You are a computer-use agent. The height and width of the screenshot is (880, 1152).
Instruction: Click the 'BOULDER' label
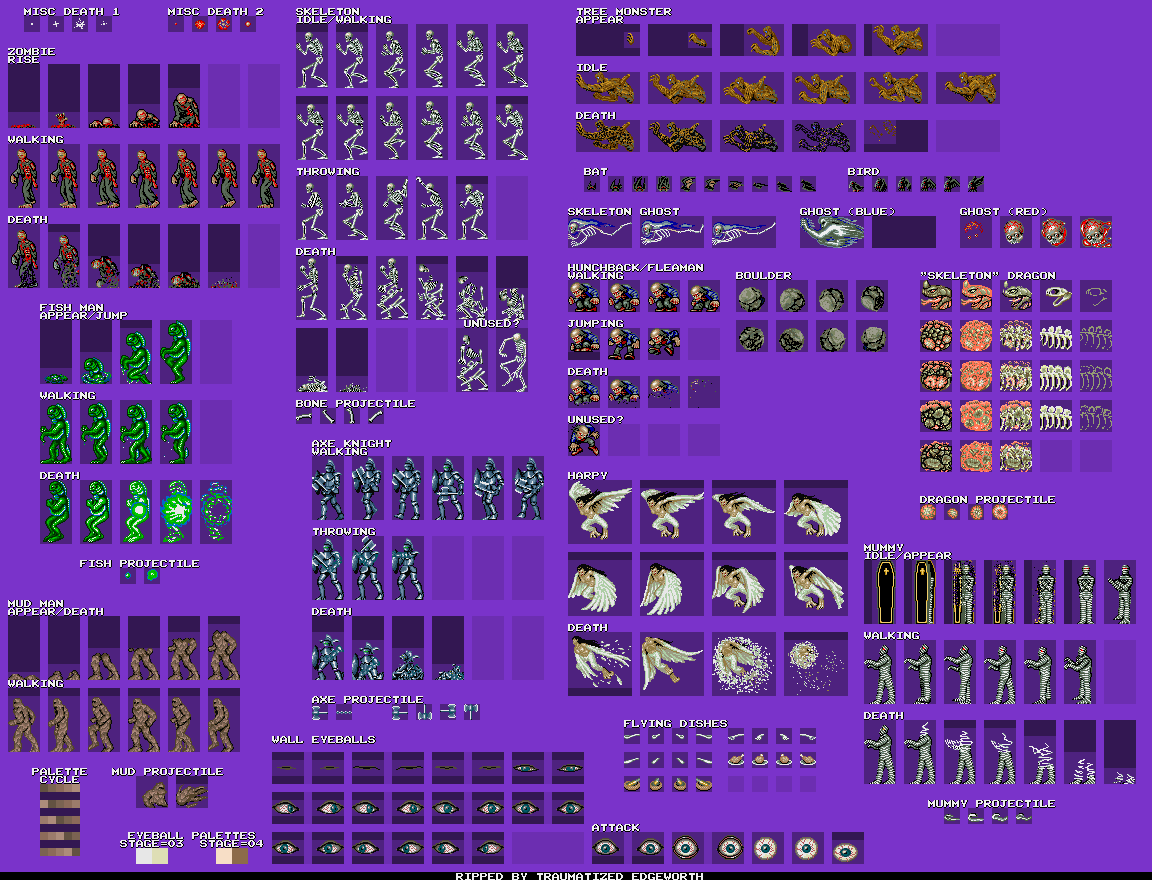(x=763, y=275)
